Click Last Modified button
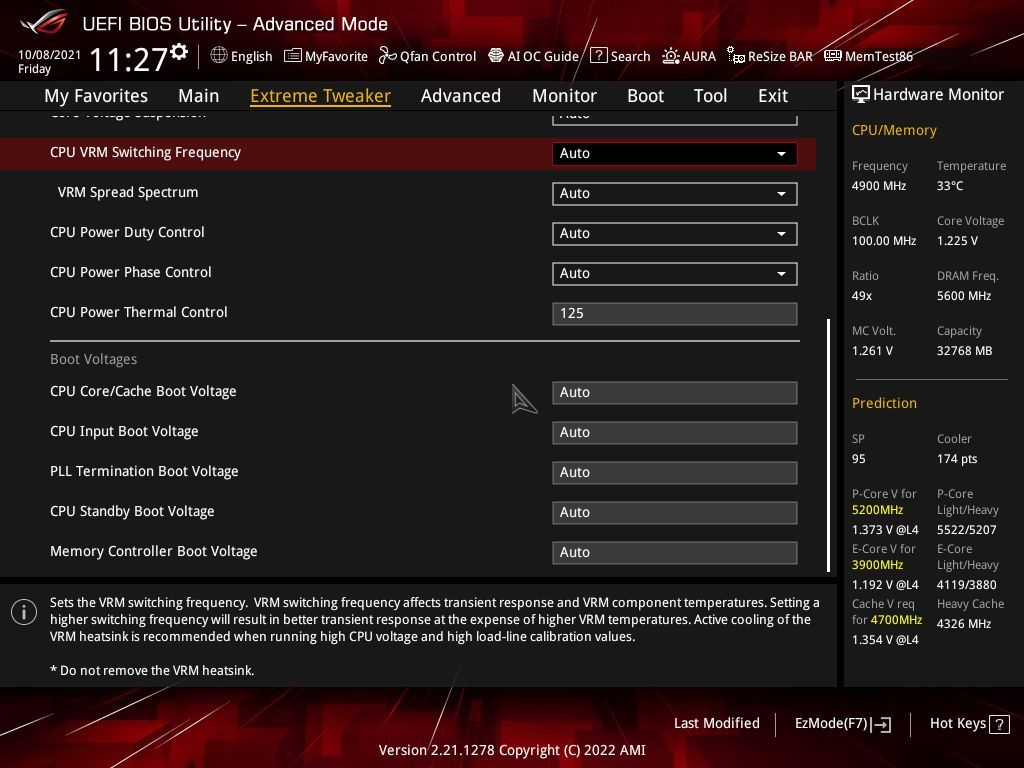 pos(716,723)
